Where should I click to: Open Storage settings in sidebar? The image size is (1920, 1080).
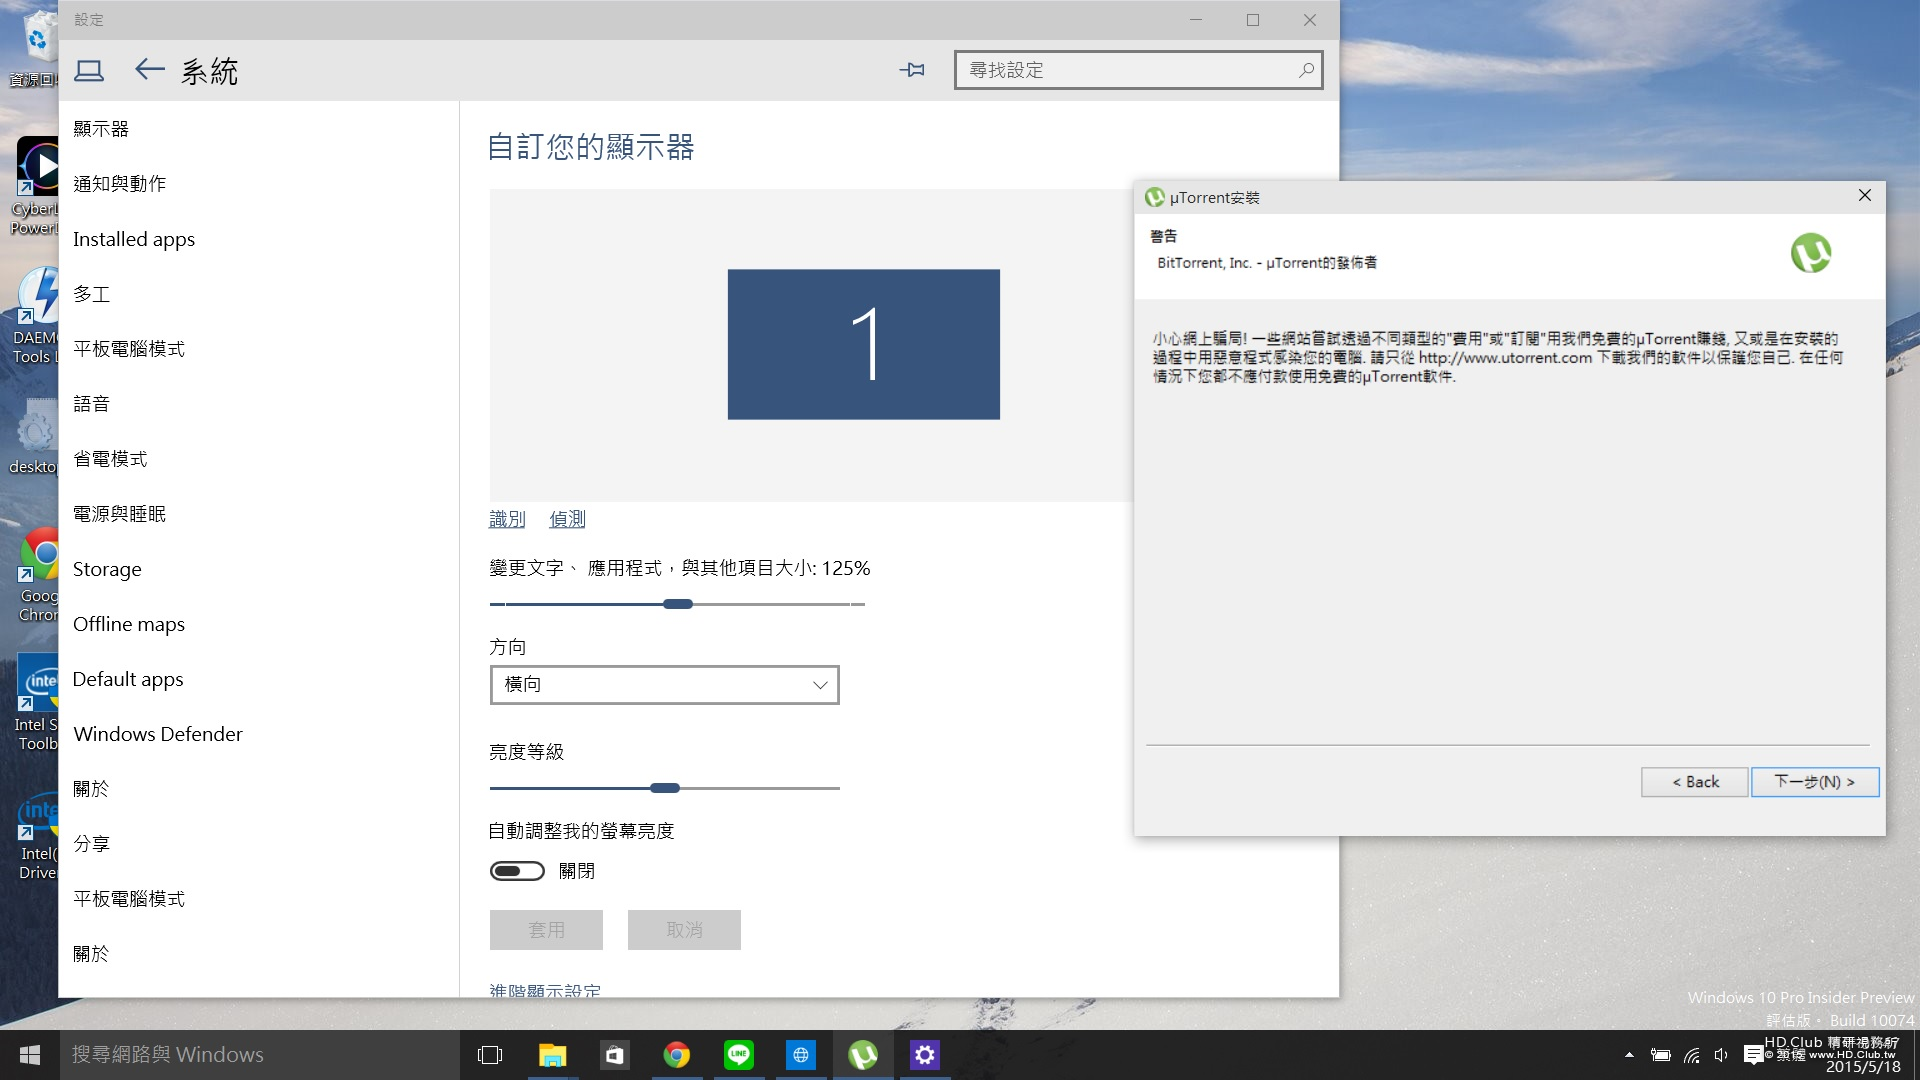pos(107,569)
